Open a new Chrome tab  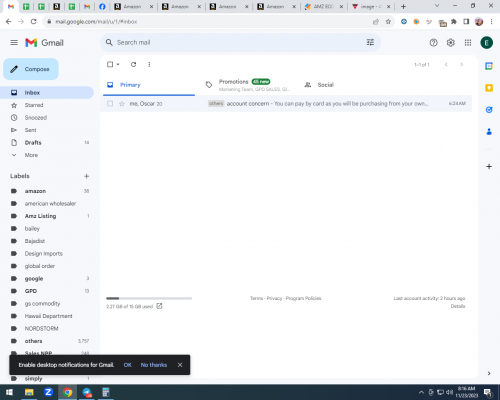coord(403,6)
